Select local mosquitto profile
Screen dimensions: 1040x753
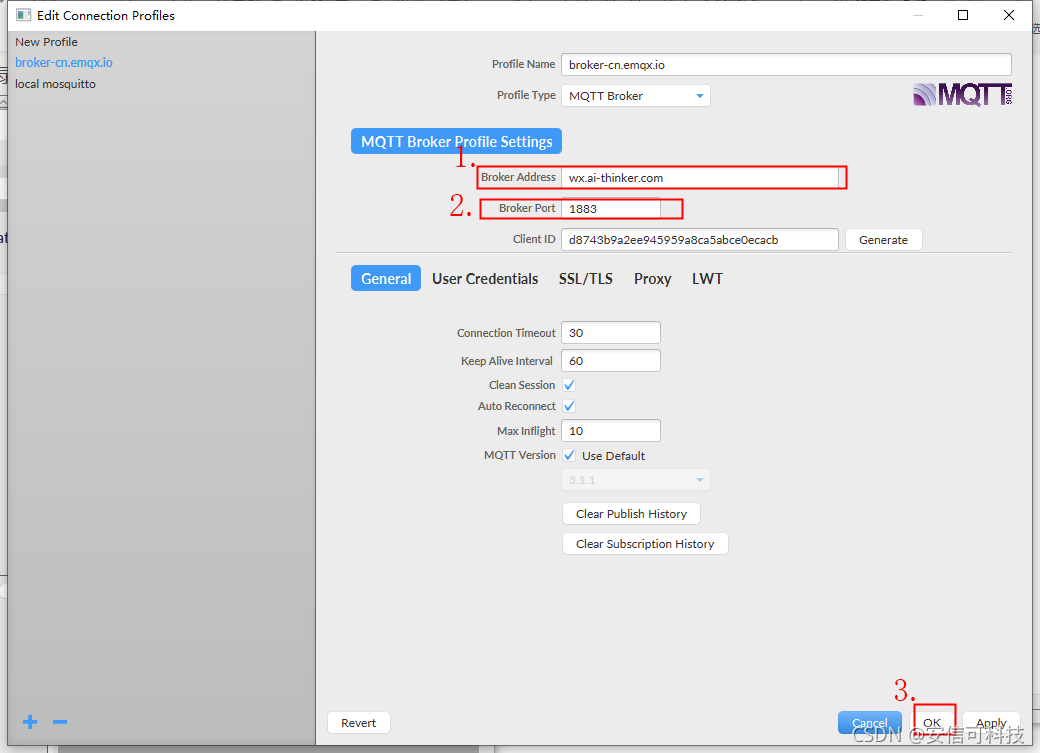pyautogui.click(x=55, y=84)
